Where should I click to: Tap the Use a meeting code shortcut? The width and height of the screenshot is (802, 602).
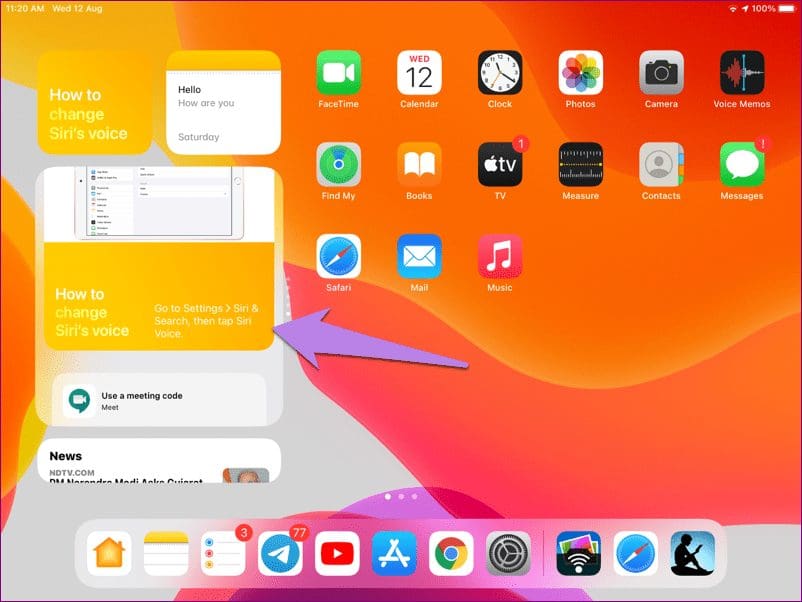click(159, 400)
